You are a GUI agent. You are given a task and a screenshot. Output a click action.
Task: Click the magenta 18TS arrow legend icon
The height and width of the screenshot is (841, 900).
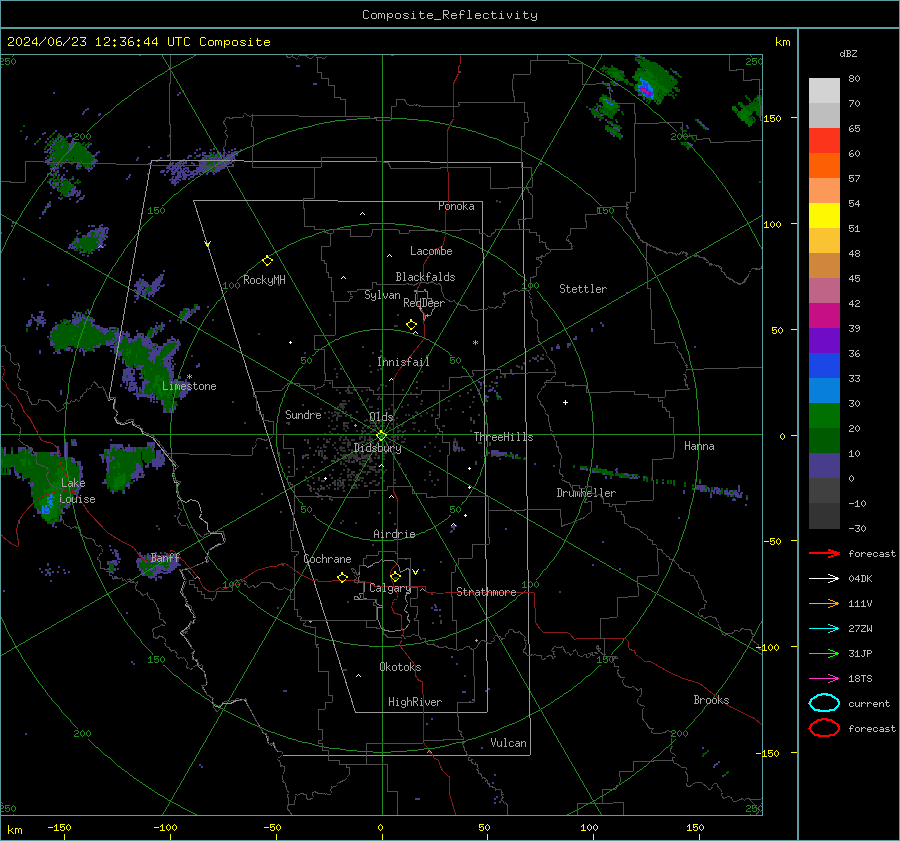824,679
